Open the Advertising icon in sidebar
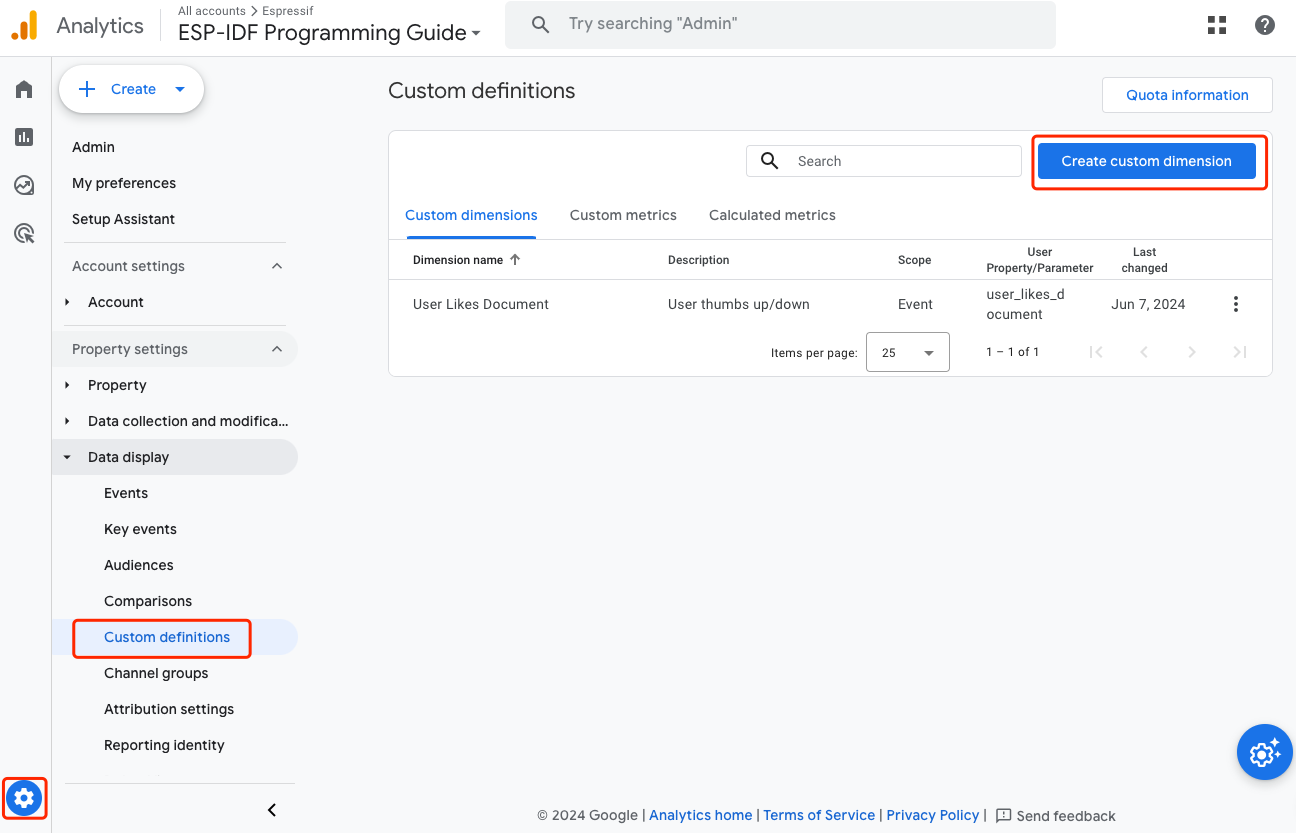This screenshot has width=1296, height=833. coord(24,234)
